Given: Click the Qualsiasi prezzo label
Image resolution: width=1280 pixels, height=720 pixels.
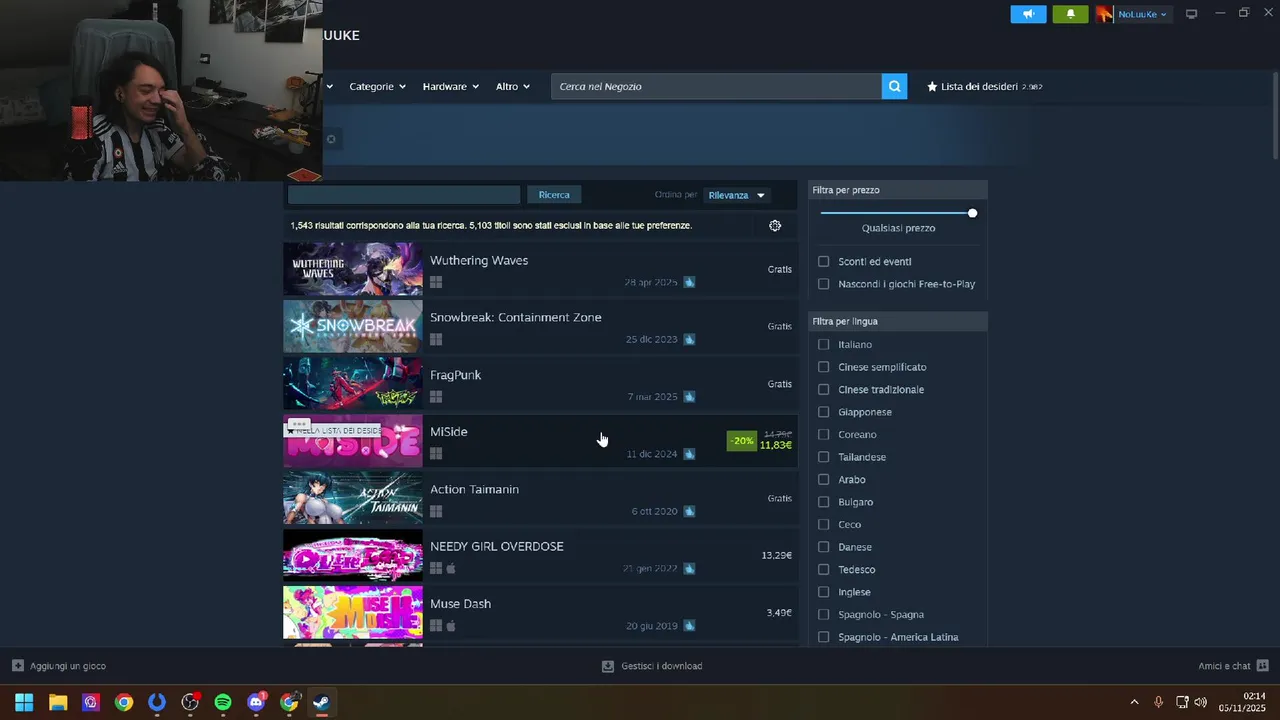Looking at the screenshot, I should click(898, 228).
